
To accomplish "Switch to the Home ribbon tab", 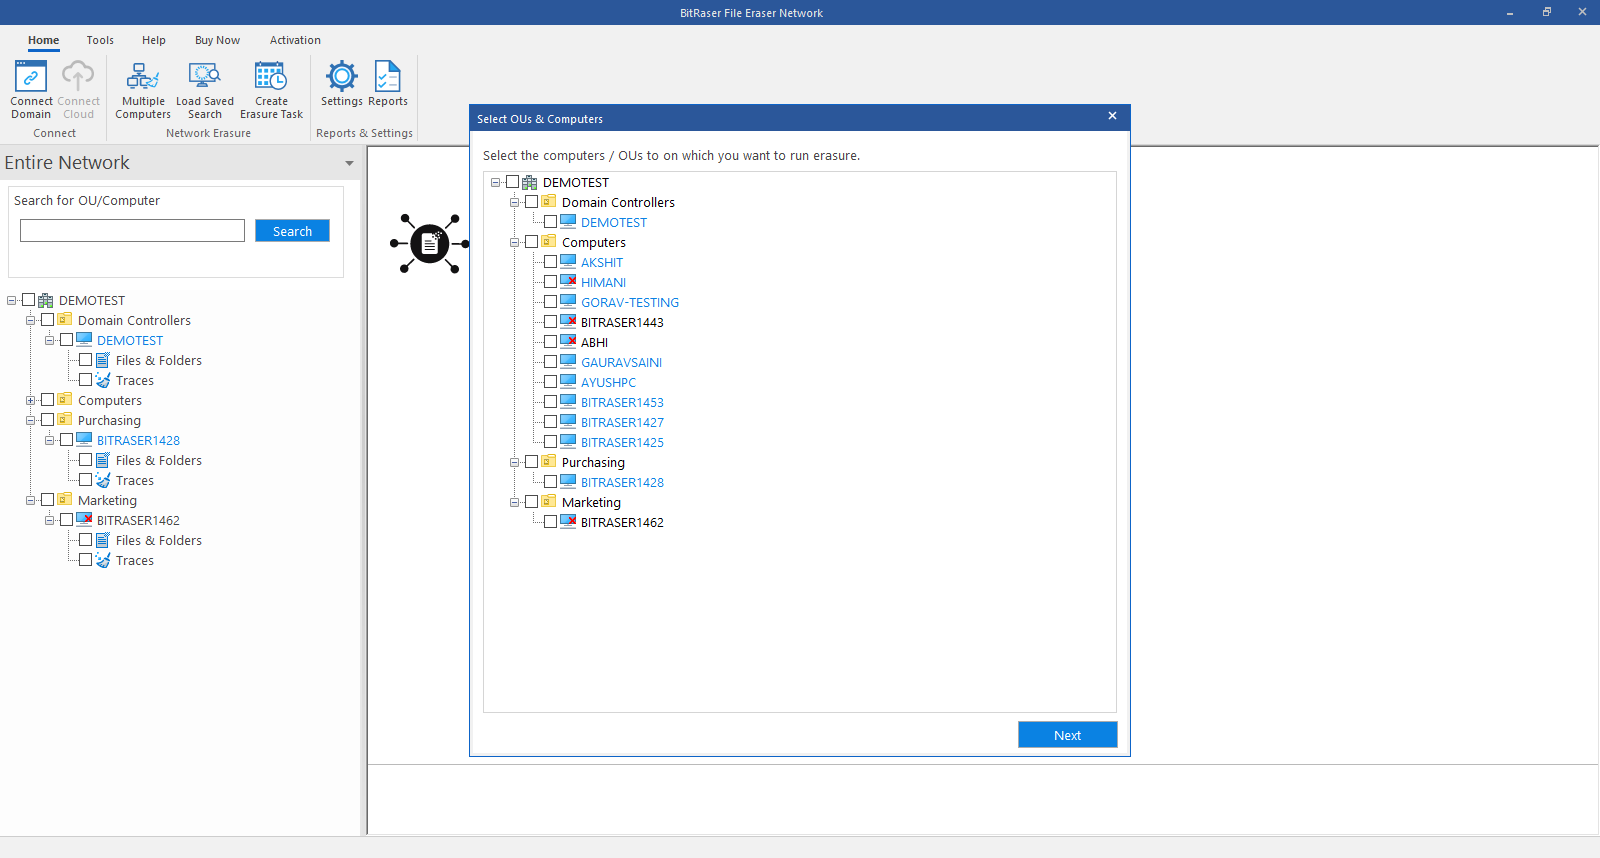I will [x=44, y=40].
